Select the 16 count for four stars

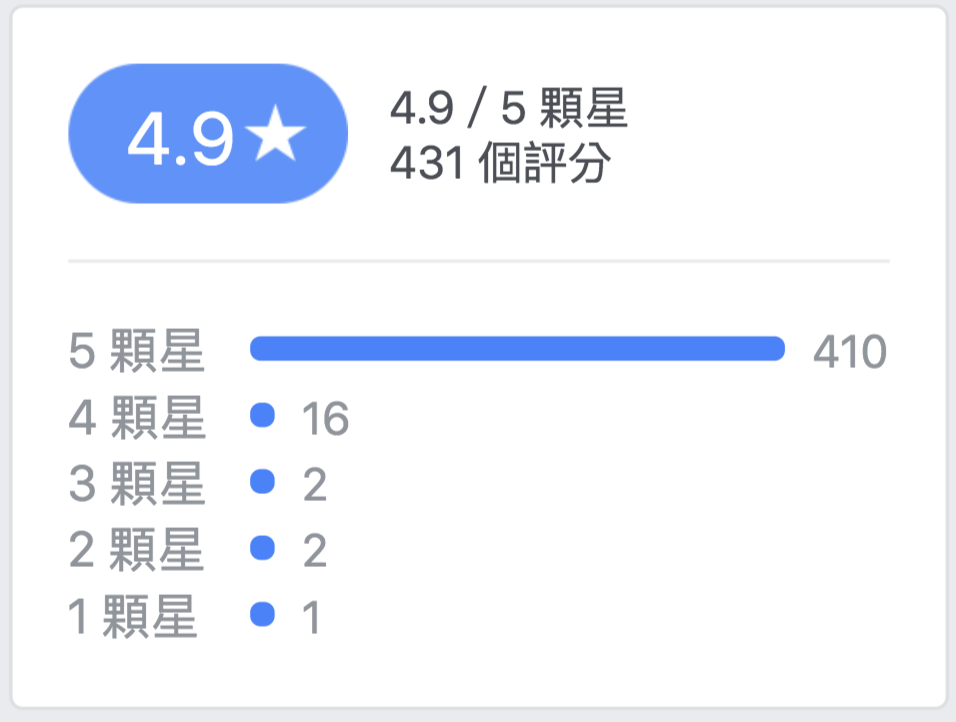pyautogui.click(x=326, y=418)
